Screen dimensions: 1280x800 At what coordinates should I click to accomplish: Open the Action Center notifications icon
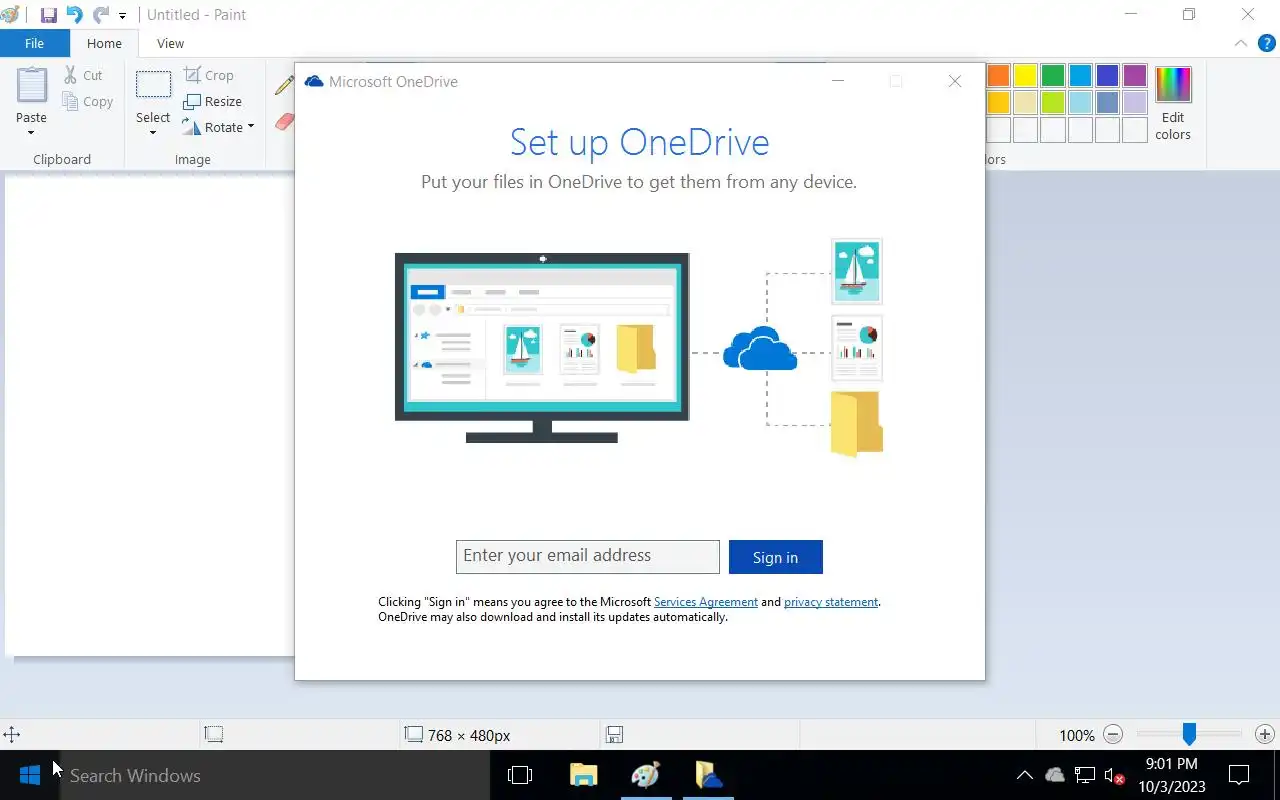tap(1239, 775)
